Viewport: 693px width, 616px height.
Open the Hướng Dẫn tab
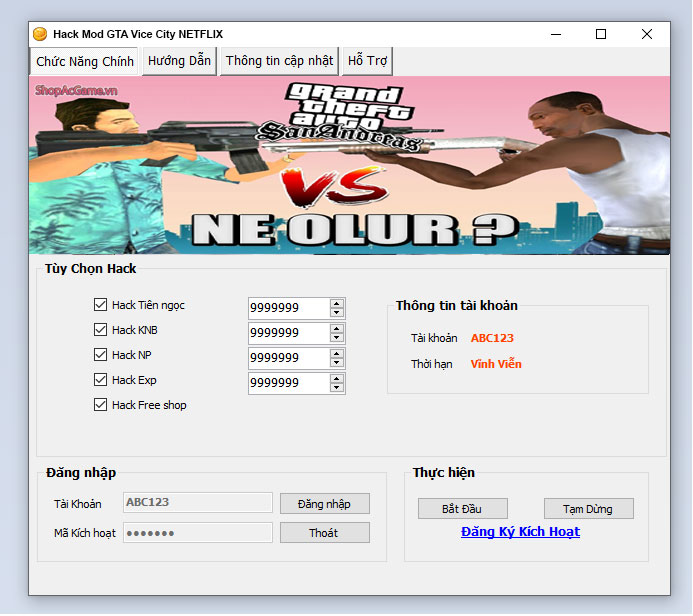pos(179,61)
